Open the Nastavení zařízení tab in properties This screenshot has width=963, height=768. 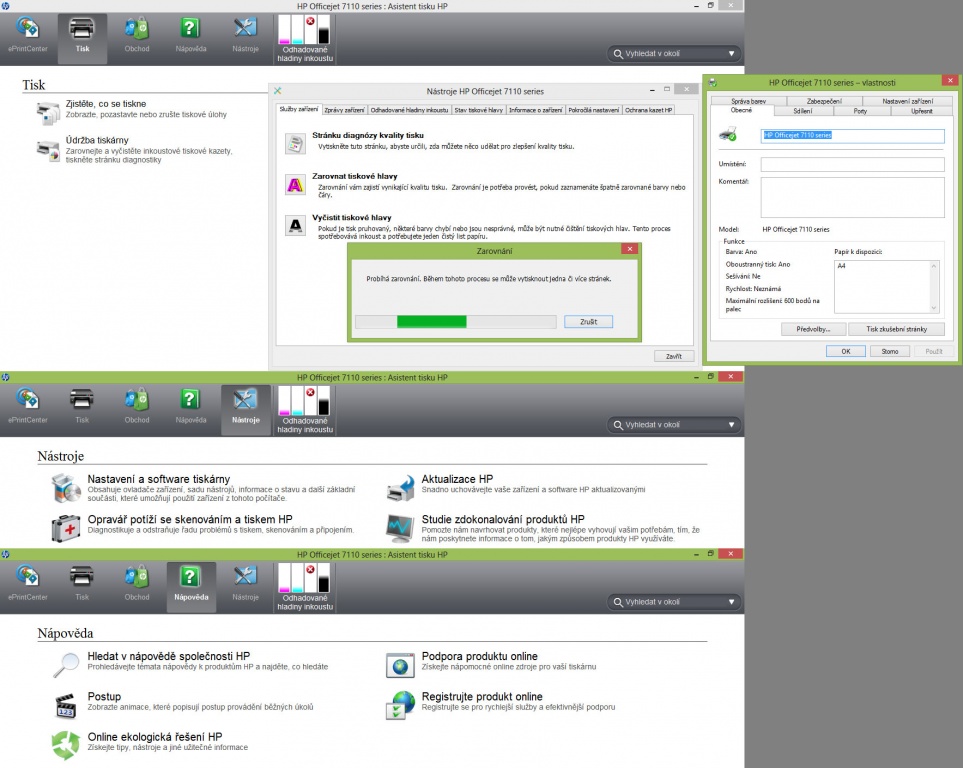(x=907, y=101)
